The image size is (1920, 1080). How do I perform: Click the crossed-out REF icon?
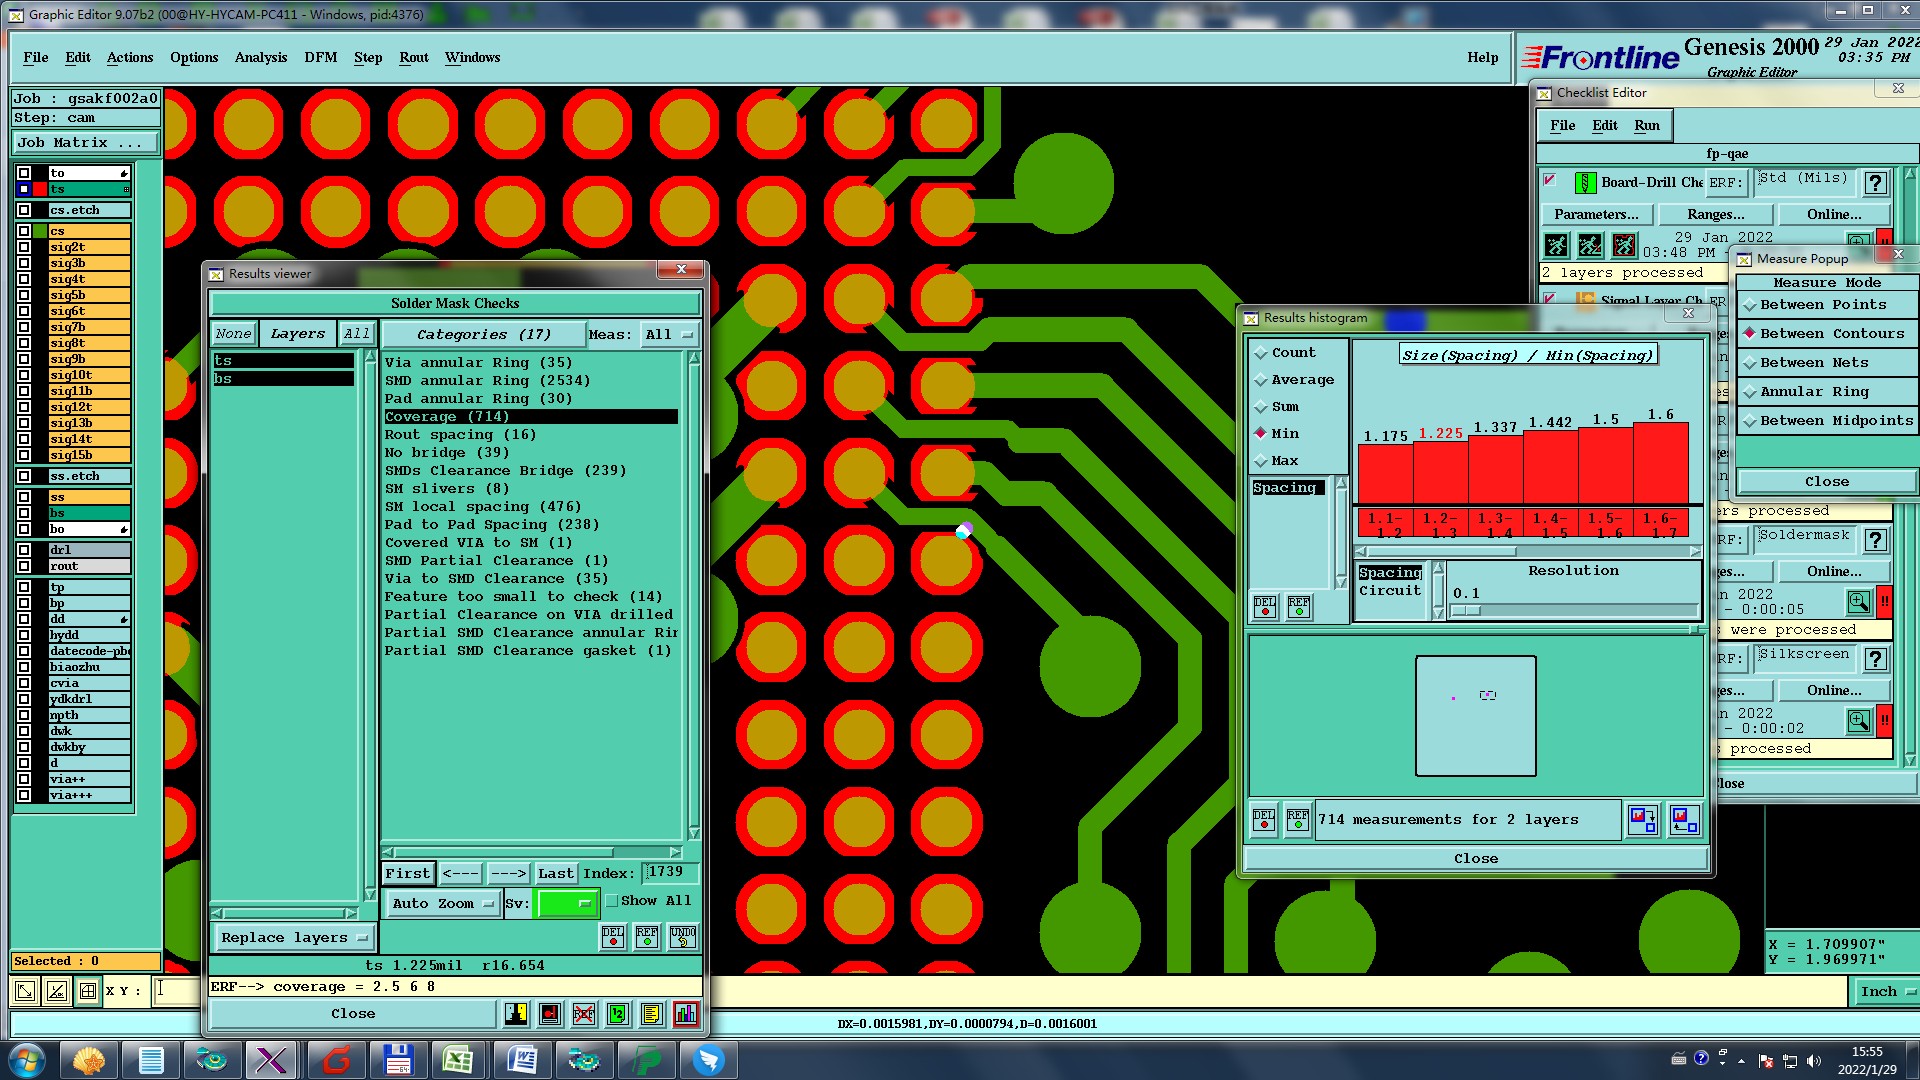[584, 1014]
